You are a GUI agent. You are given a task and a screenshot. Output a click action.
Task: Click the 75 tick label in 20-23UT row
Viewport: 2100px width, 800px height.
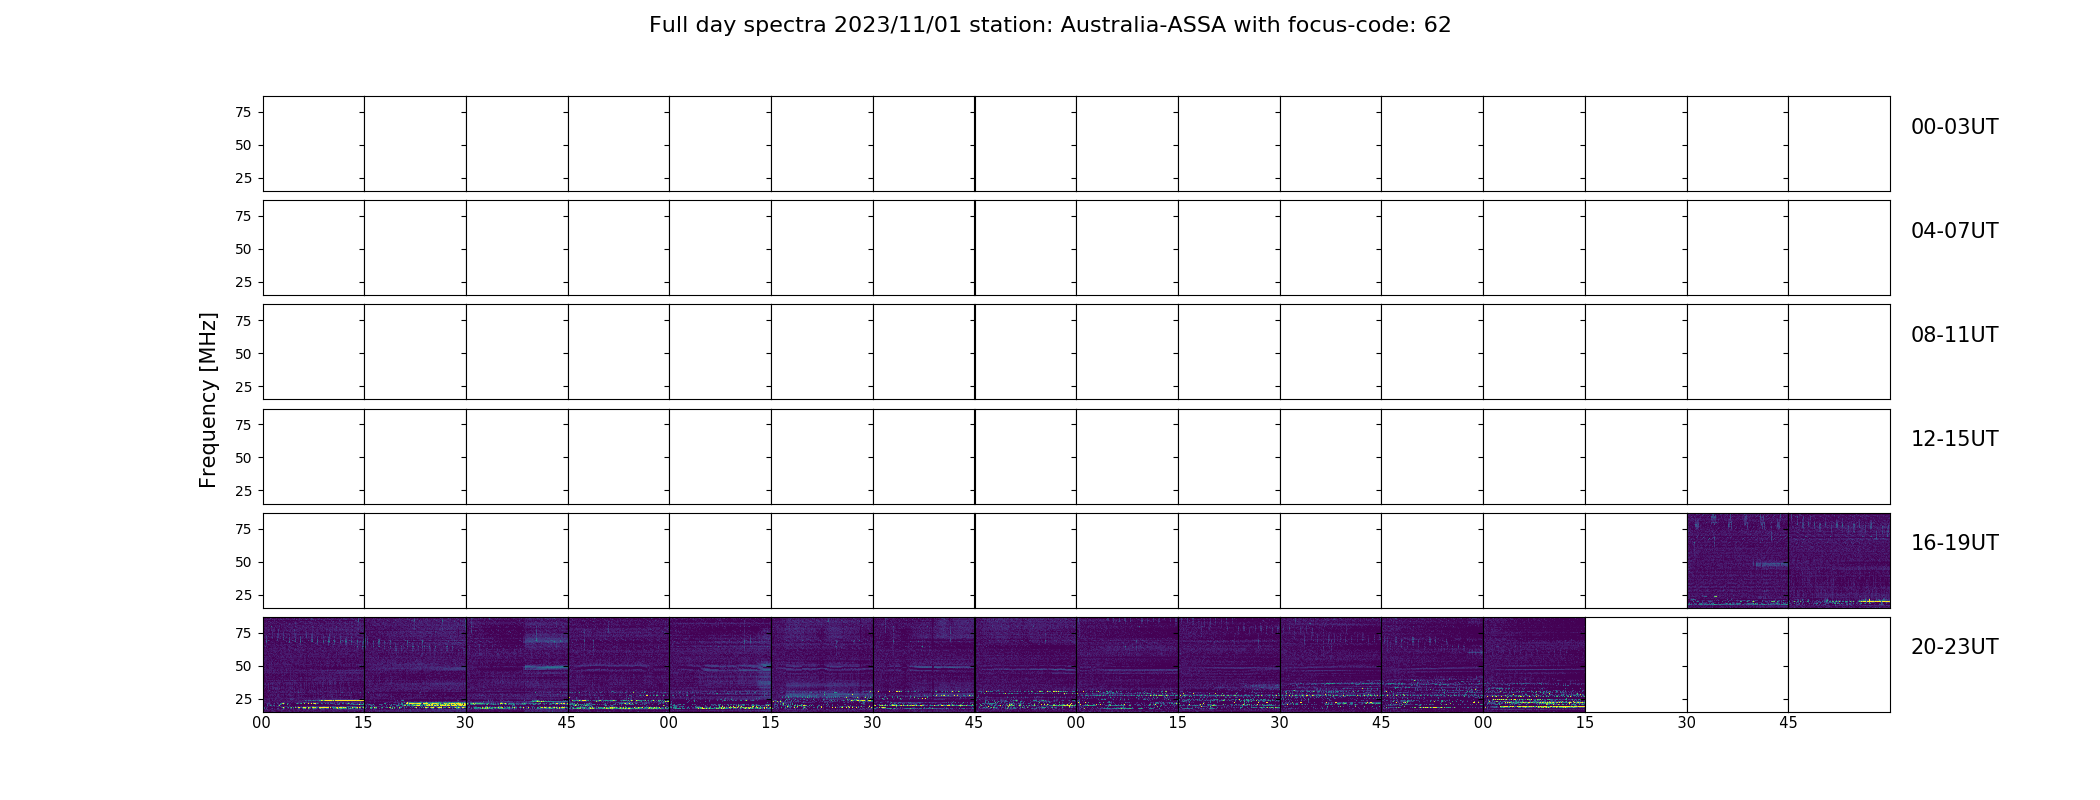pyautogui.click(x=243, y=633)
